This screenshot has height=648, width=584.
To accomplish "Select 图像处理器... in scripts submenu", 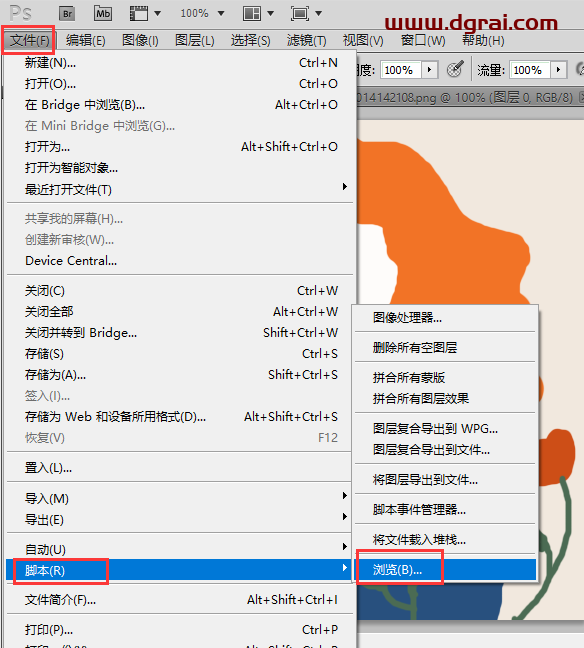I will pyautogui.click(x=445, y=317).
